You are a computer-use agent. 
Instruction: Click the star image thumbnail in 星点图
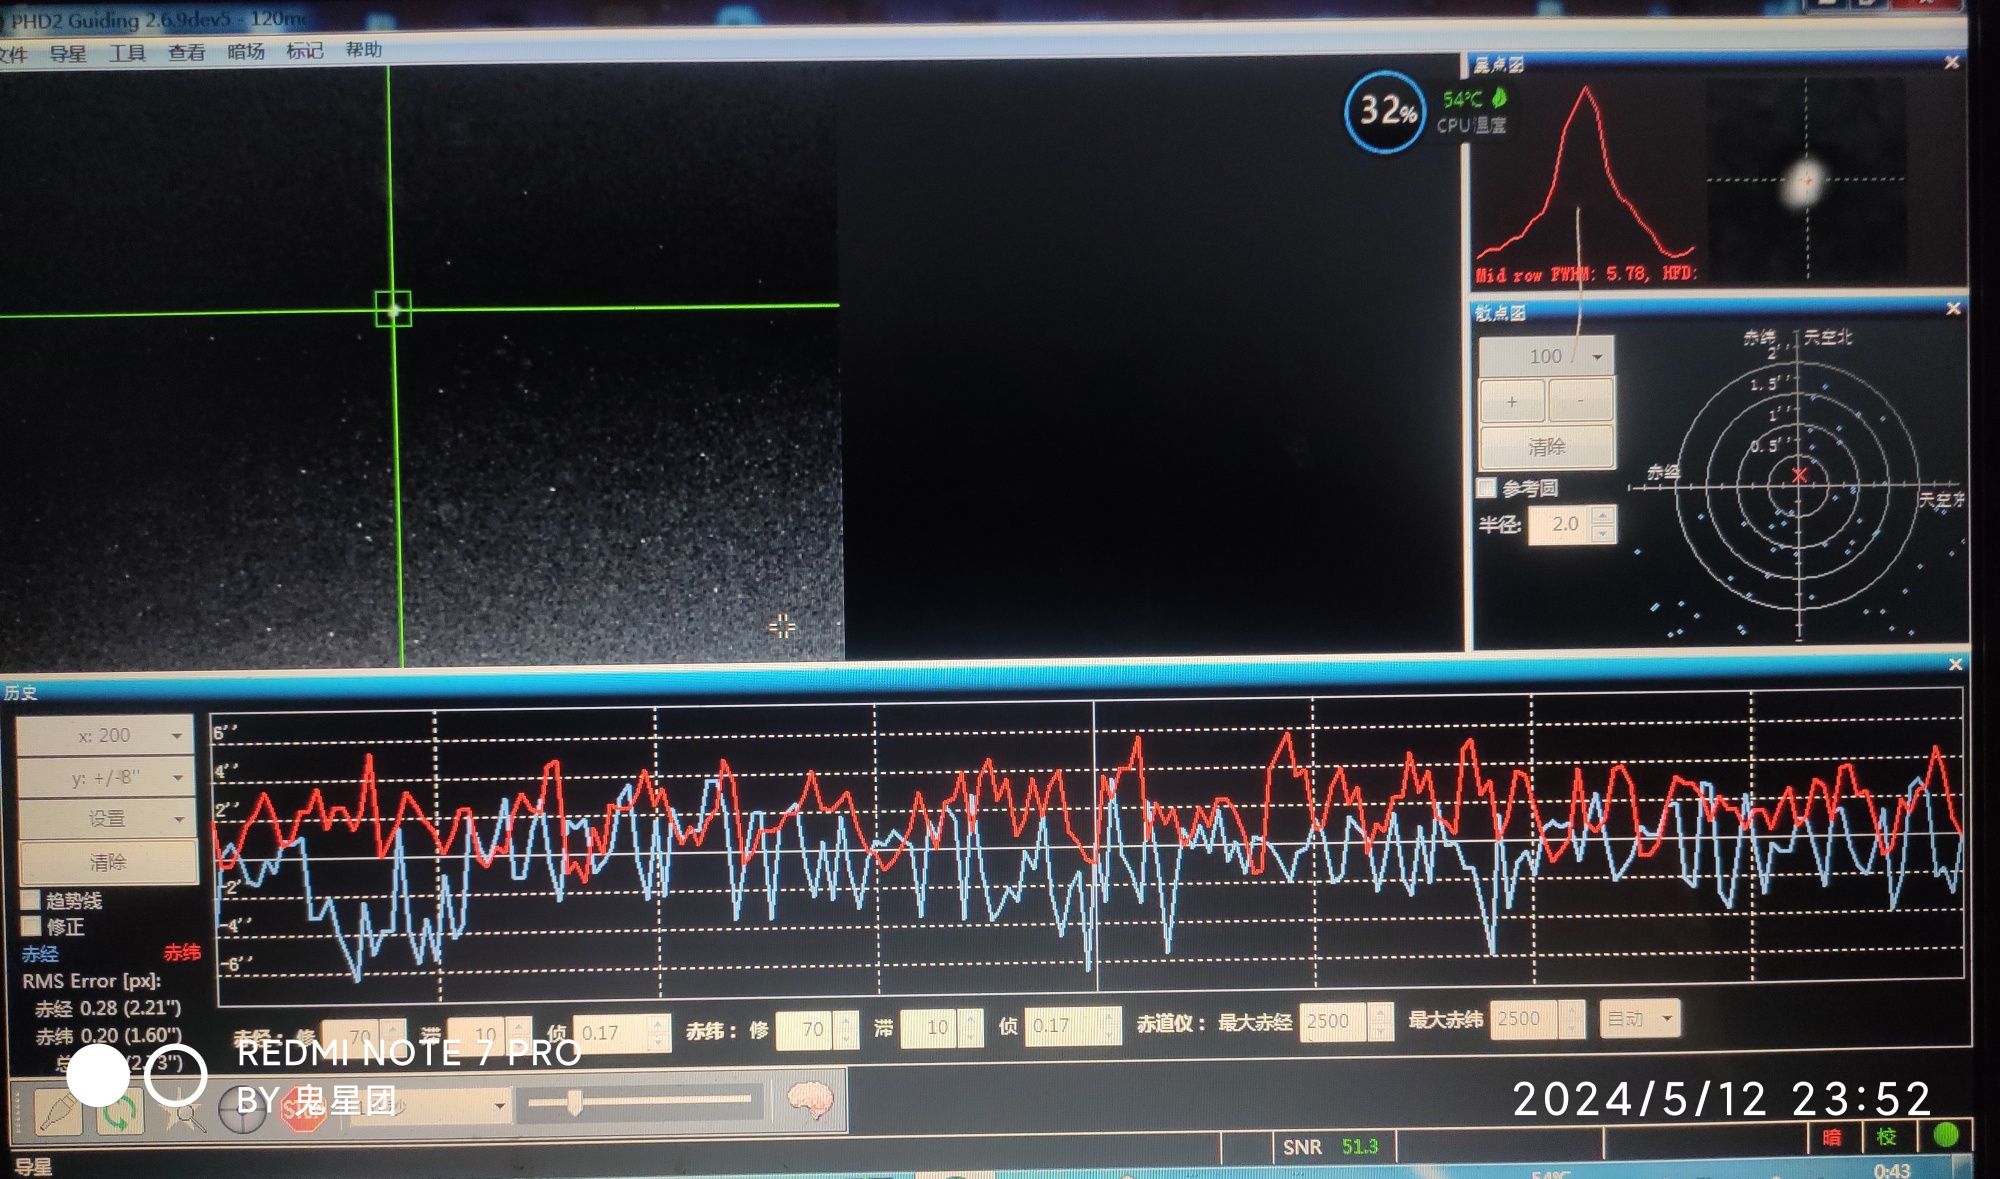coord(1806,180)
